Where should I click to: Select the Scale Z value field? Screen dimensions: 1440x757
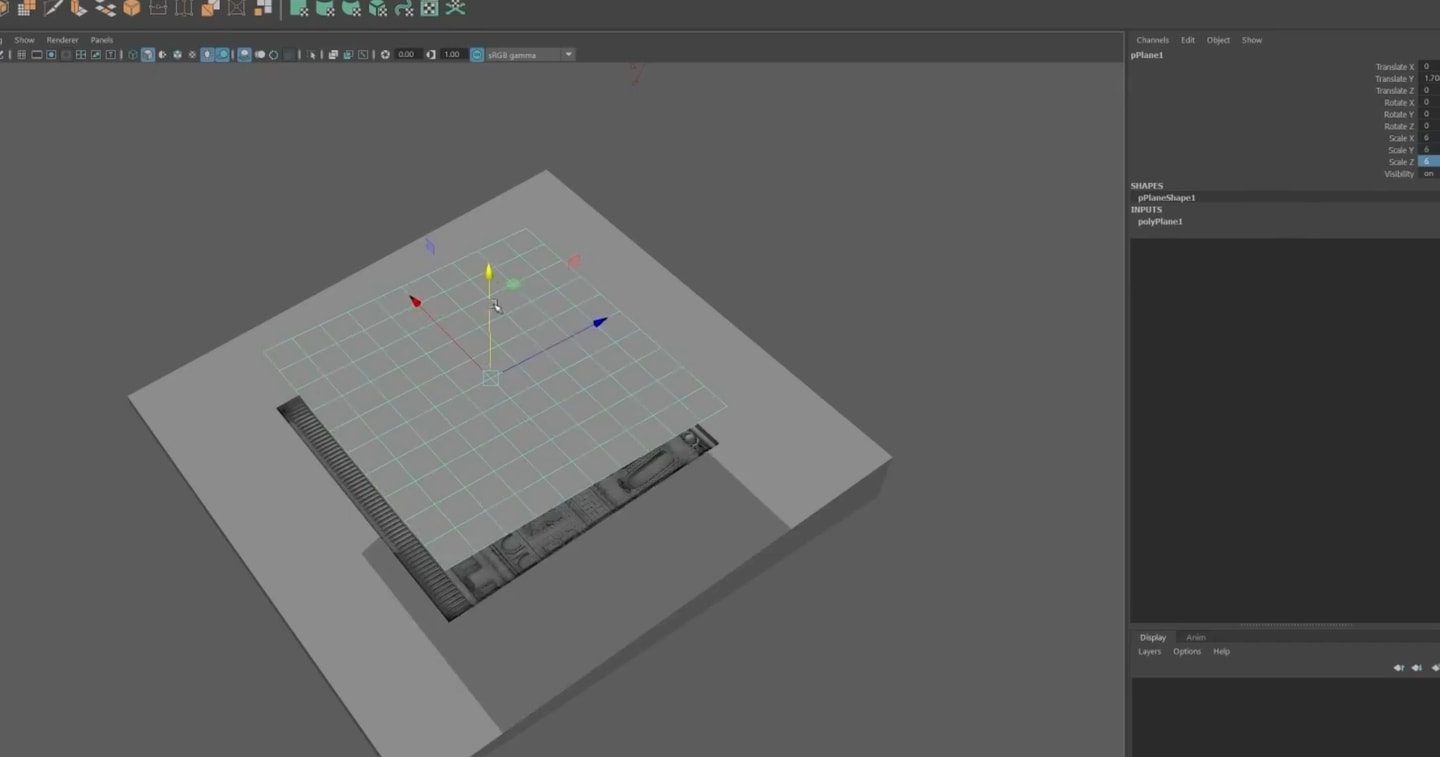(x=1429, y=162)
